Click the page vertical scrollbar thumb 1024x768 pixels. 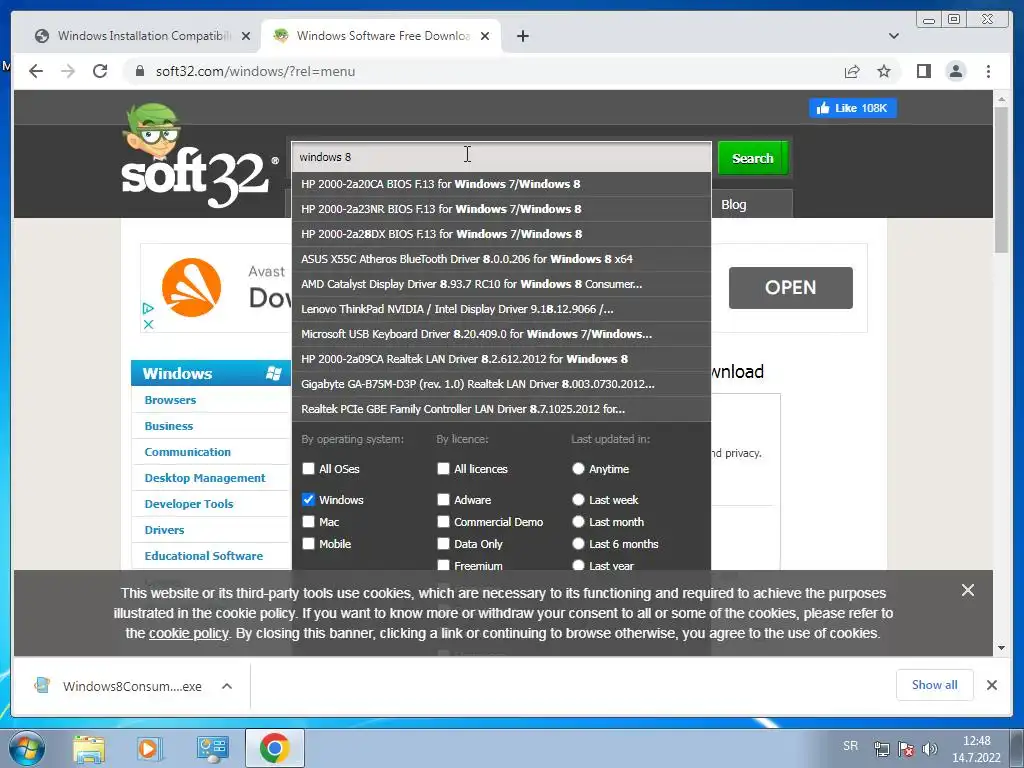point(1001,180)
